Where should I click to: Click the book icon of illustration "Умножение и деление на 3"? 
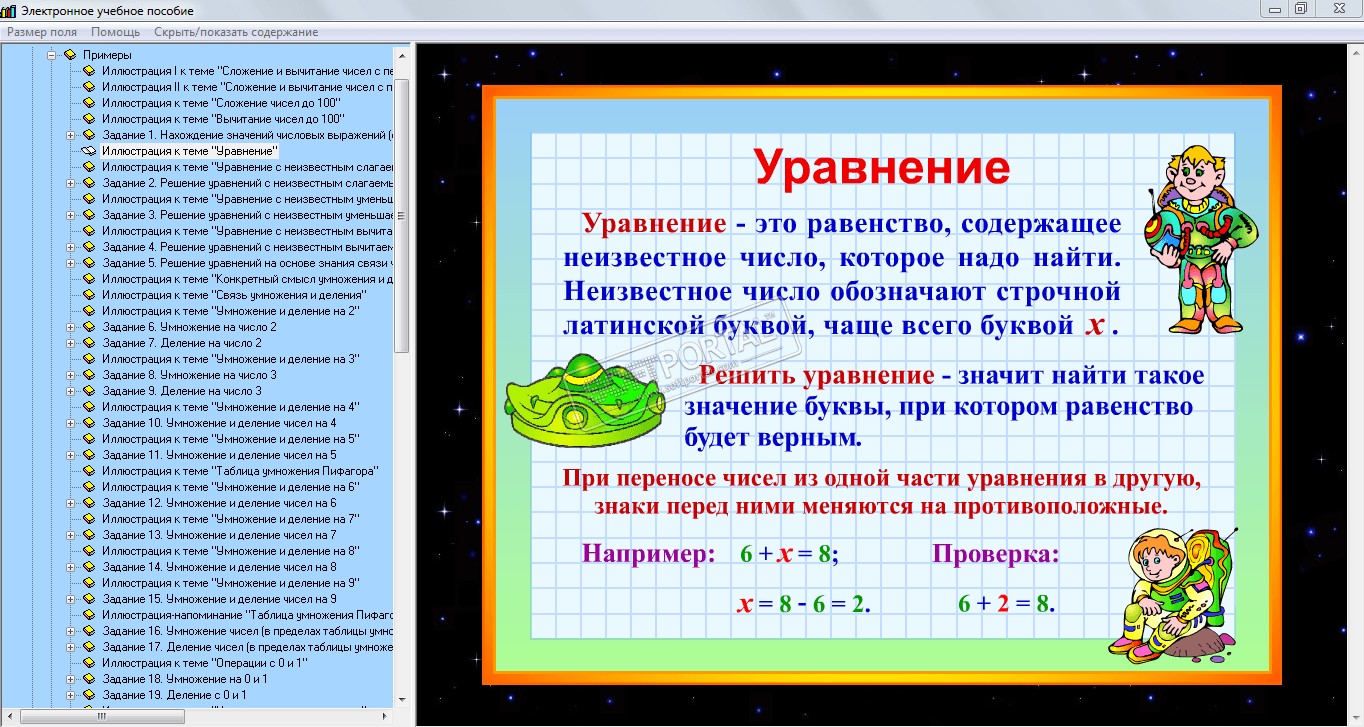pos(88,359)
